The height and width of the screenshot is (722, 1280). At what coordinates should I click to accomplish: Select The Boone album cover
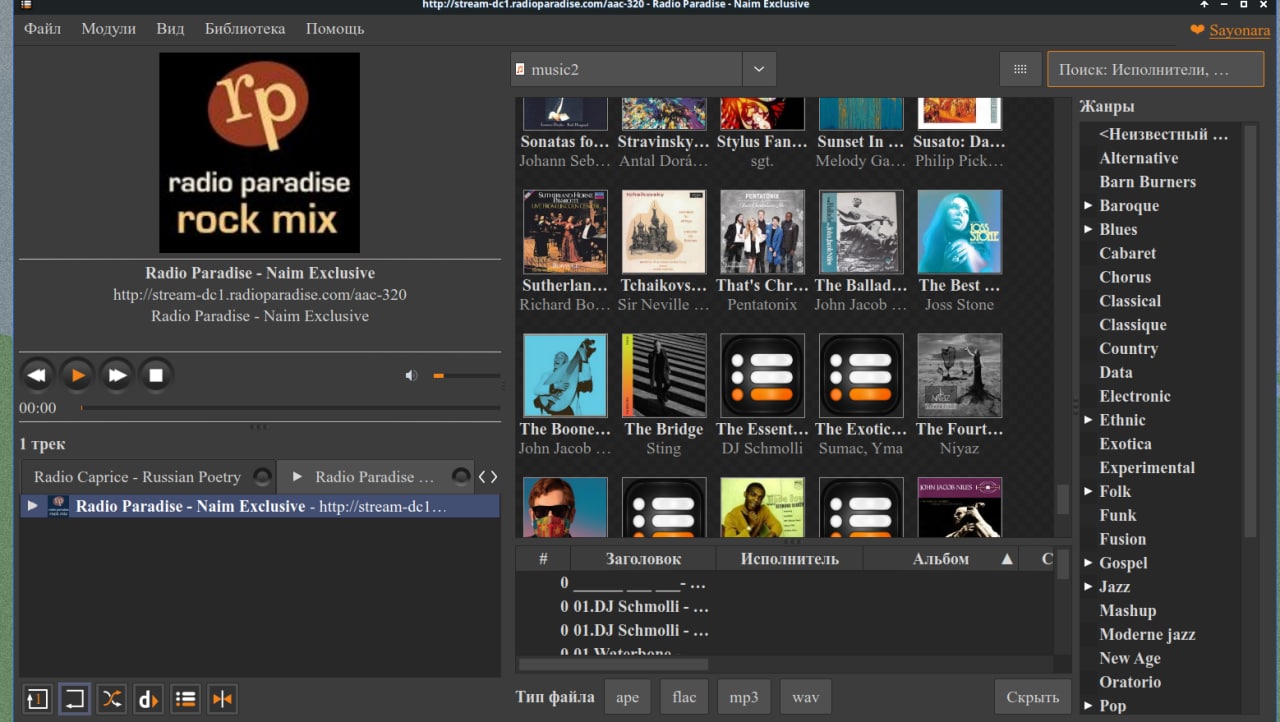(565, 376)
